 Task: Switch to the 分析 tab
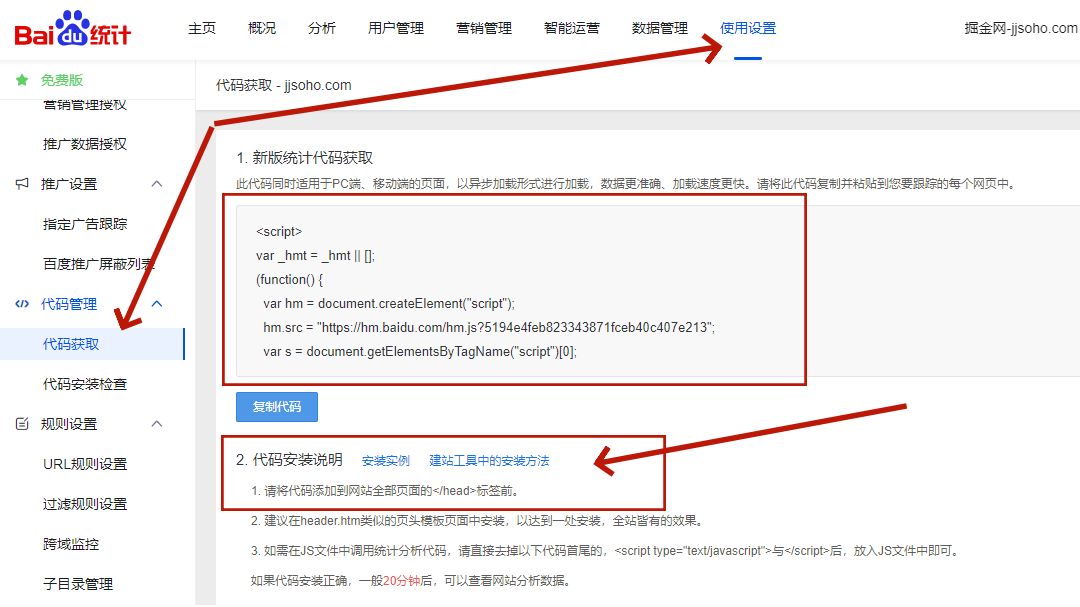click(322, 28)
